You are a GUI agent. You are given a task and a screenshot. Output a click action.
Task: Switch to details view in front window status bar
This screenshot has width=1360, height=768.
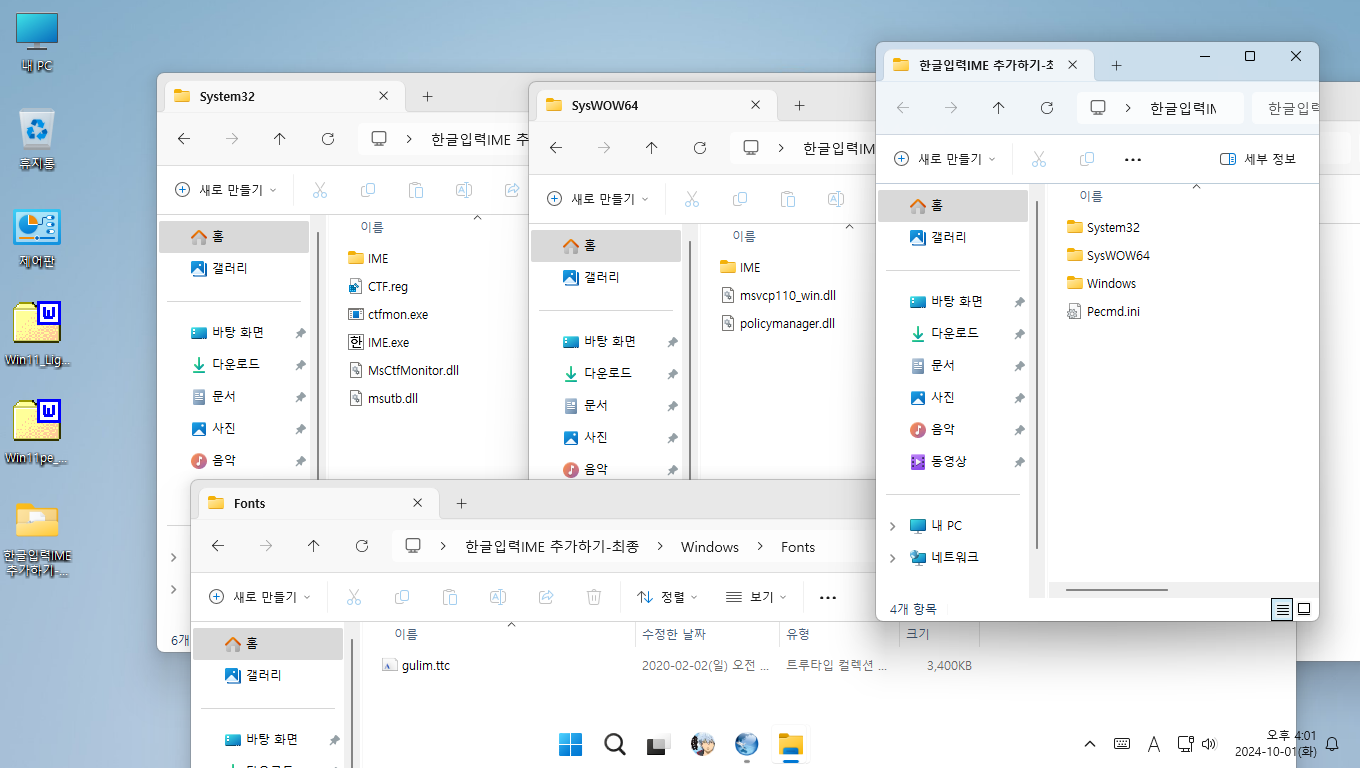coord(1283,609)
